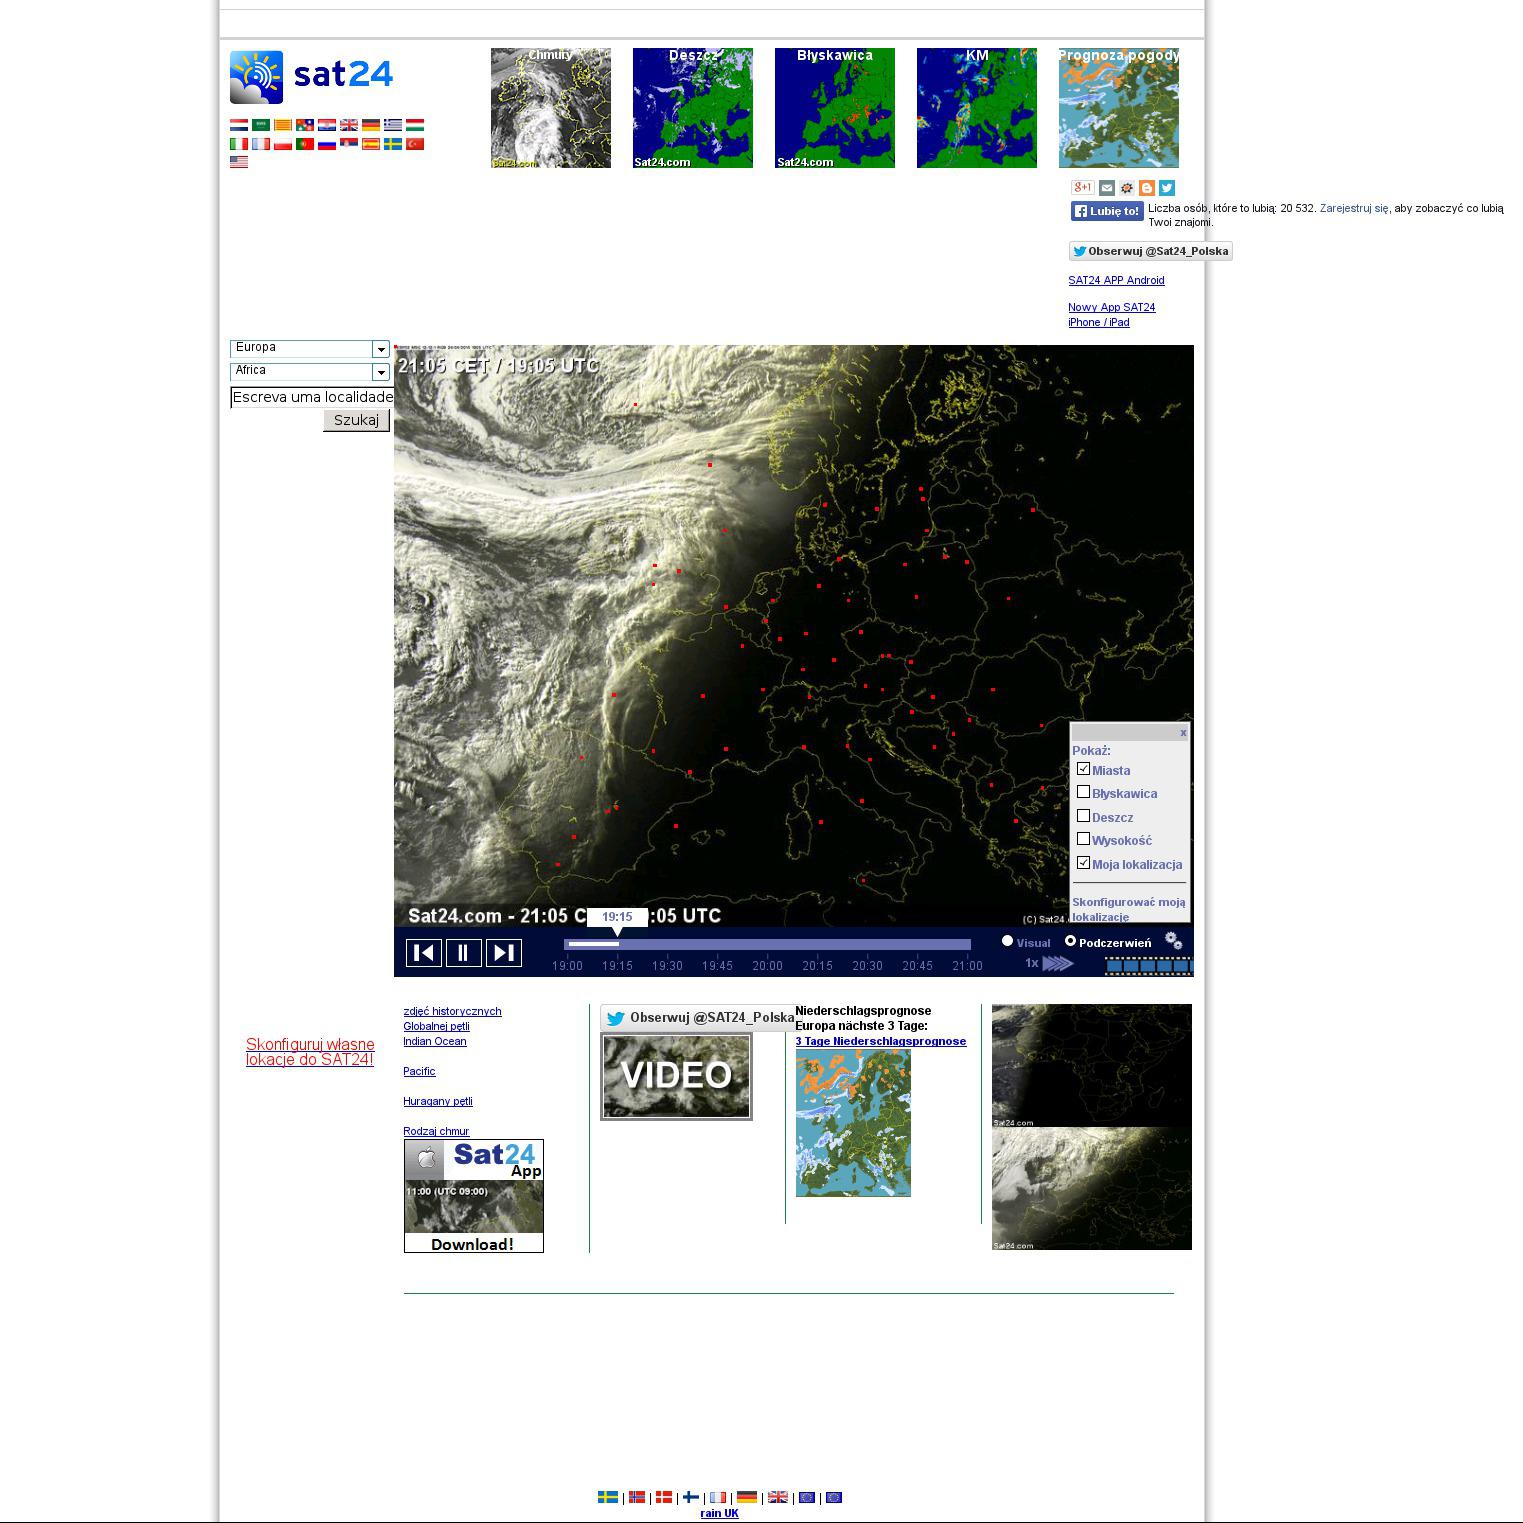Screen dimensions: 1523x1523
Task: Share page via the email icon
Action: [1106, 188]
